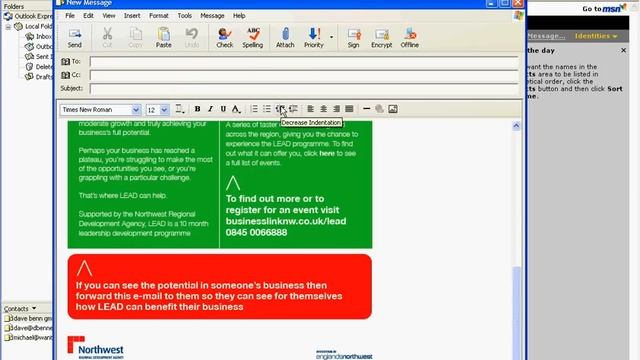The width and height of the screenshot is (640, 360).
Task: Align text left
Action: pos(311,109)
